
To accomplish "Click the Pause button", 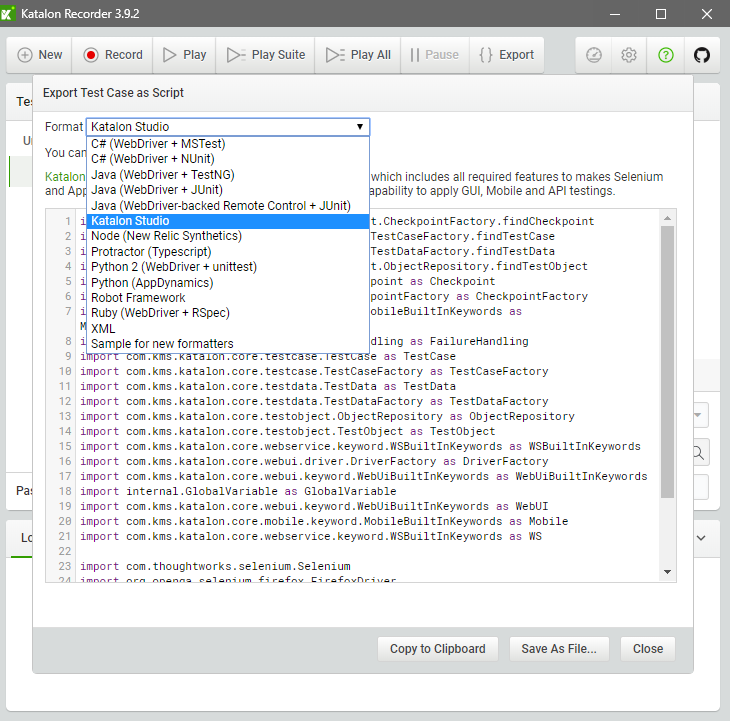I will coord(434,55).
